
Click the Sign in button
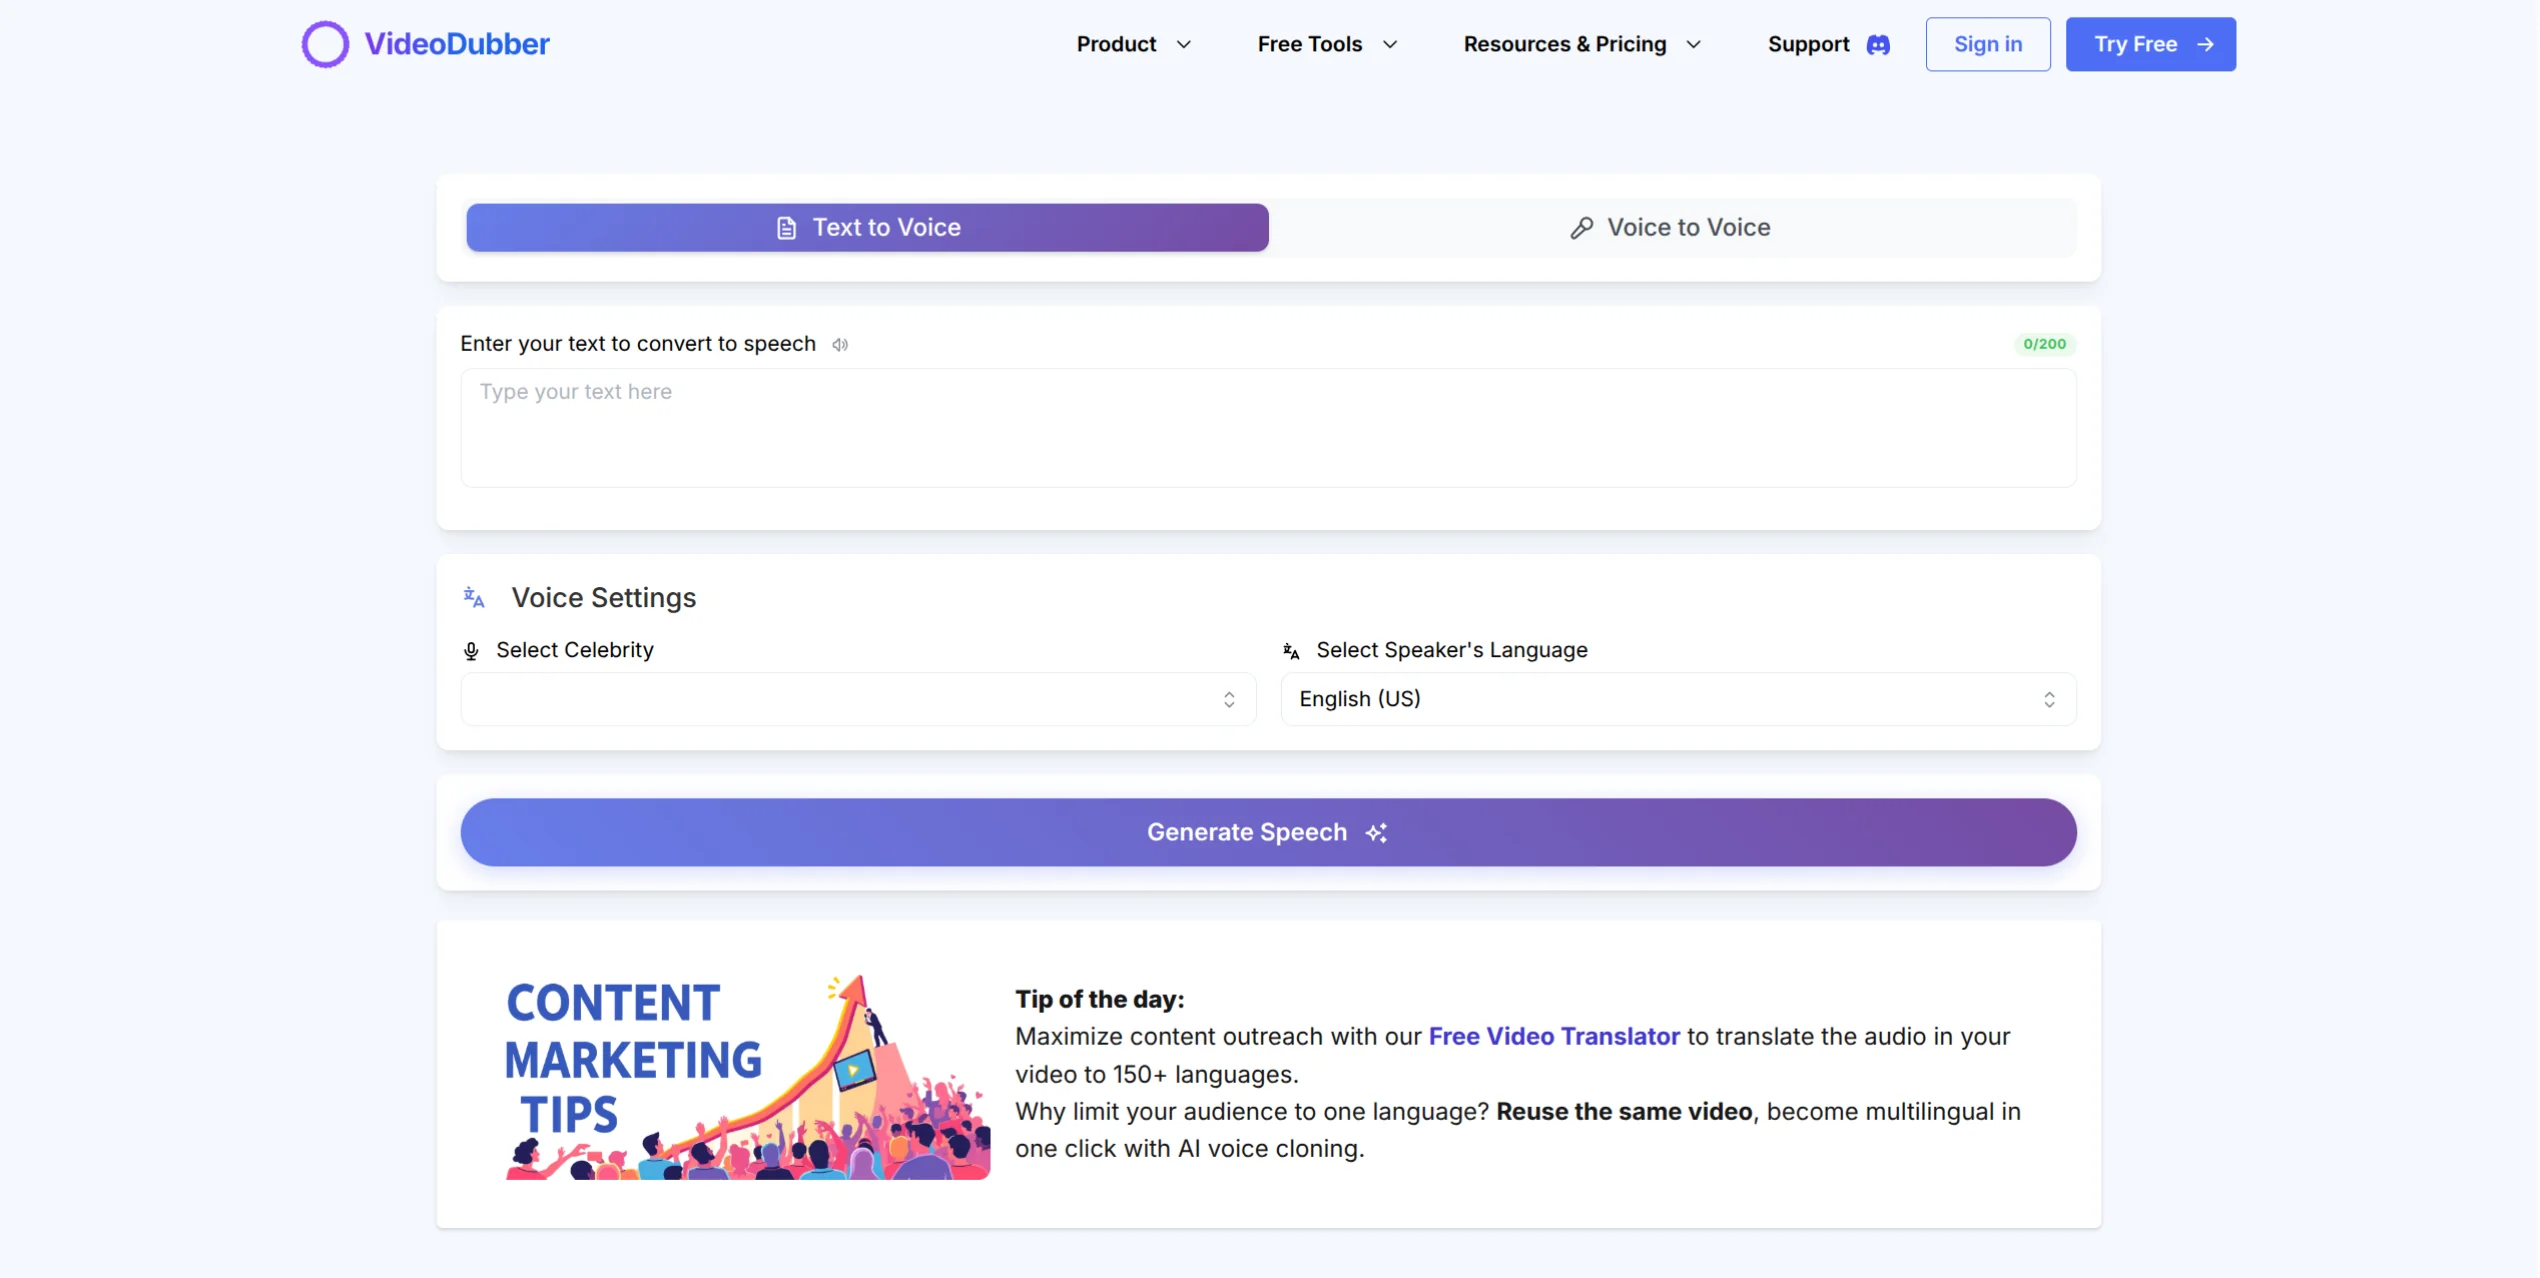[x=1987, y=44]
